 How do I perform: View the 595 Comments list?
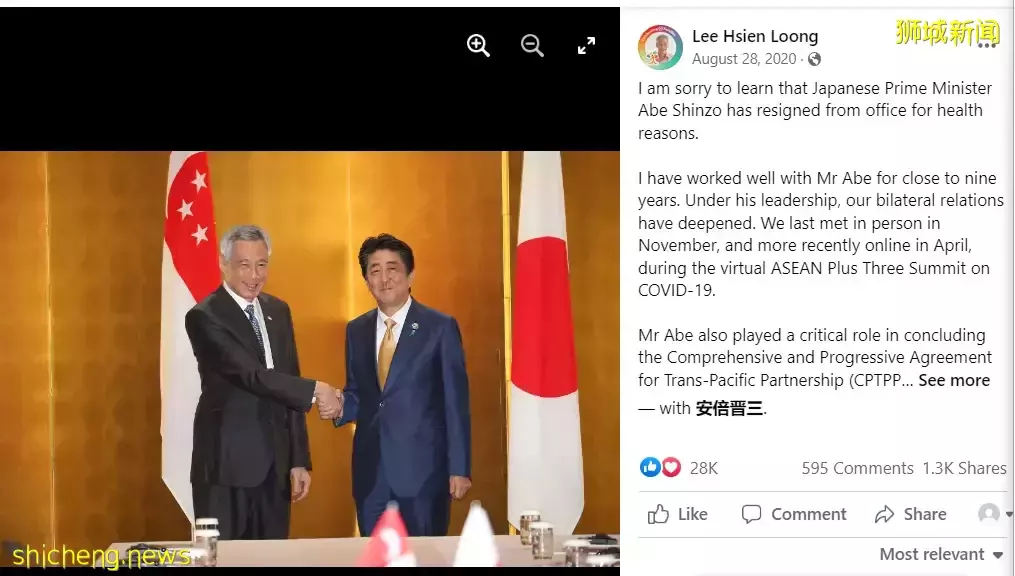857,468
